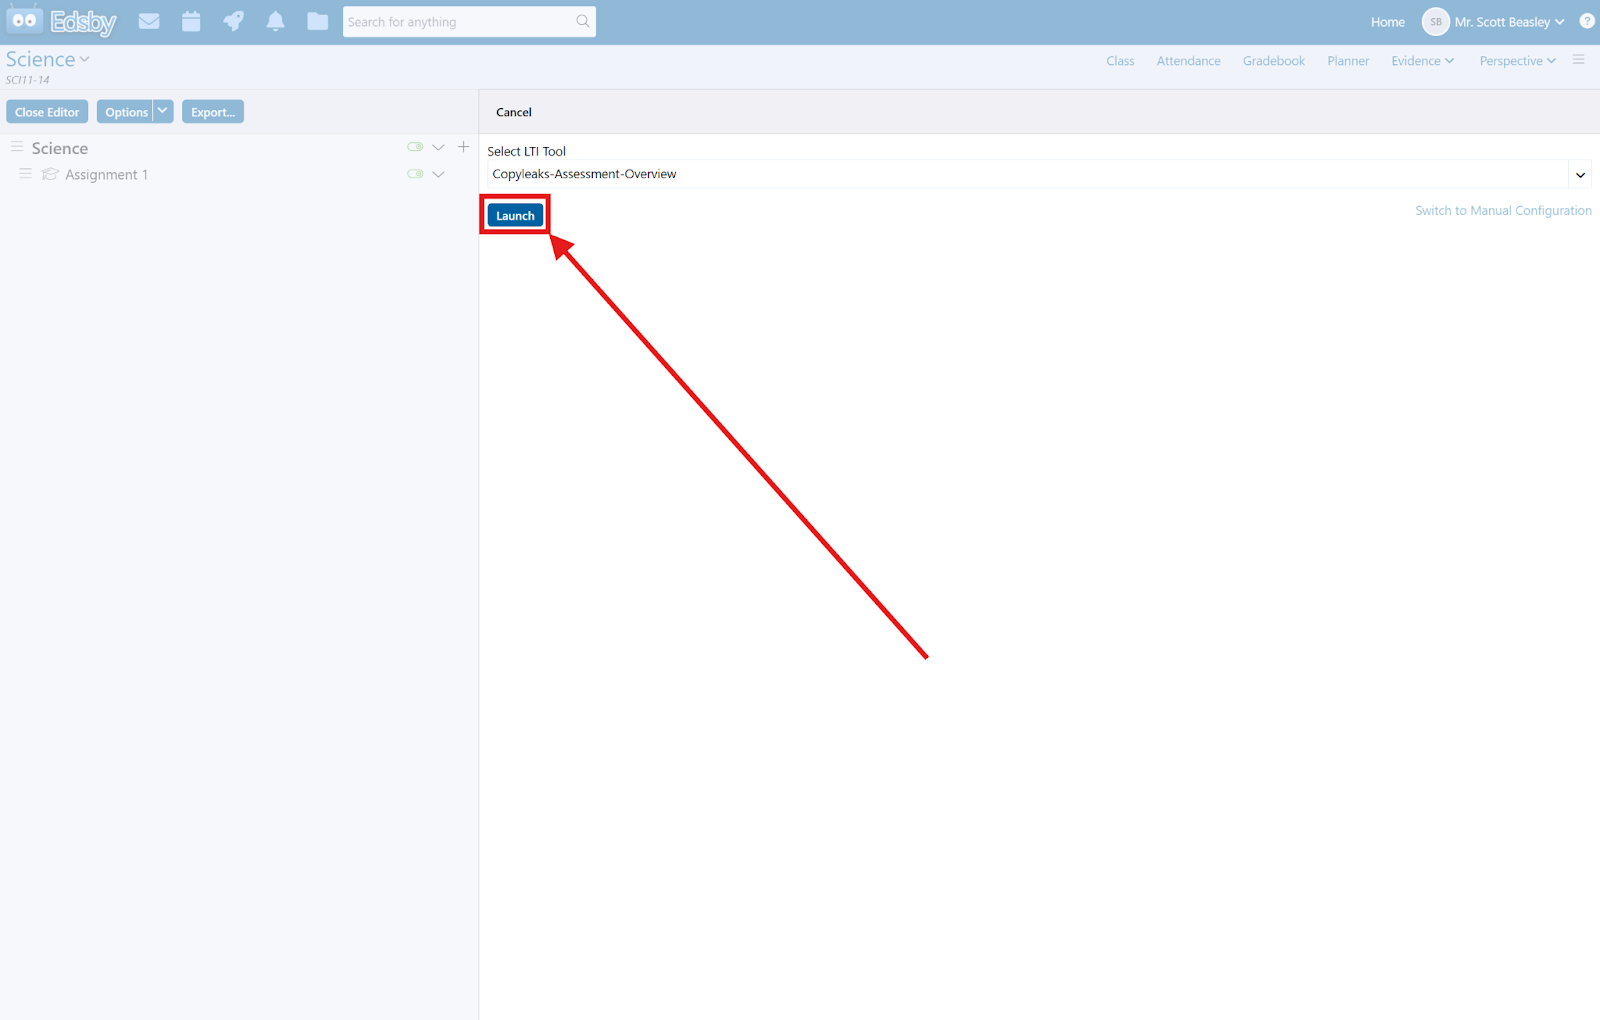1600x1020 pixels.
Task: Select the Science tree item
Action: [60, 148]
